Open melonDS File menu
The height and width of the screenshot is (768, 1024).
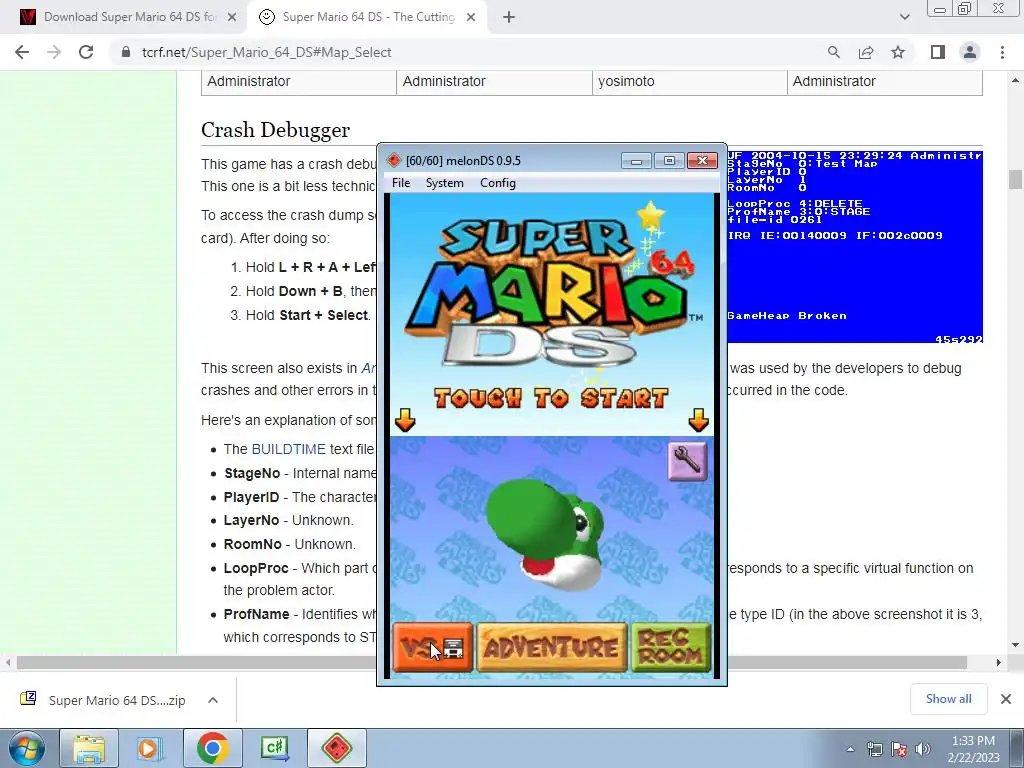401,183
